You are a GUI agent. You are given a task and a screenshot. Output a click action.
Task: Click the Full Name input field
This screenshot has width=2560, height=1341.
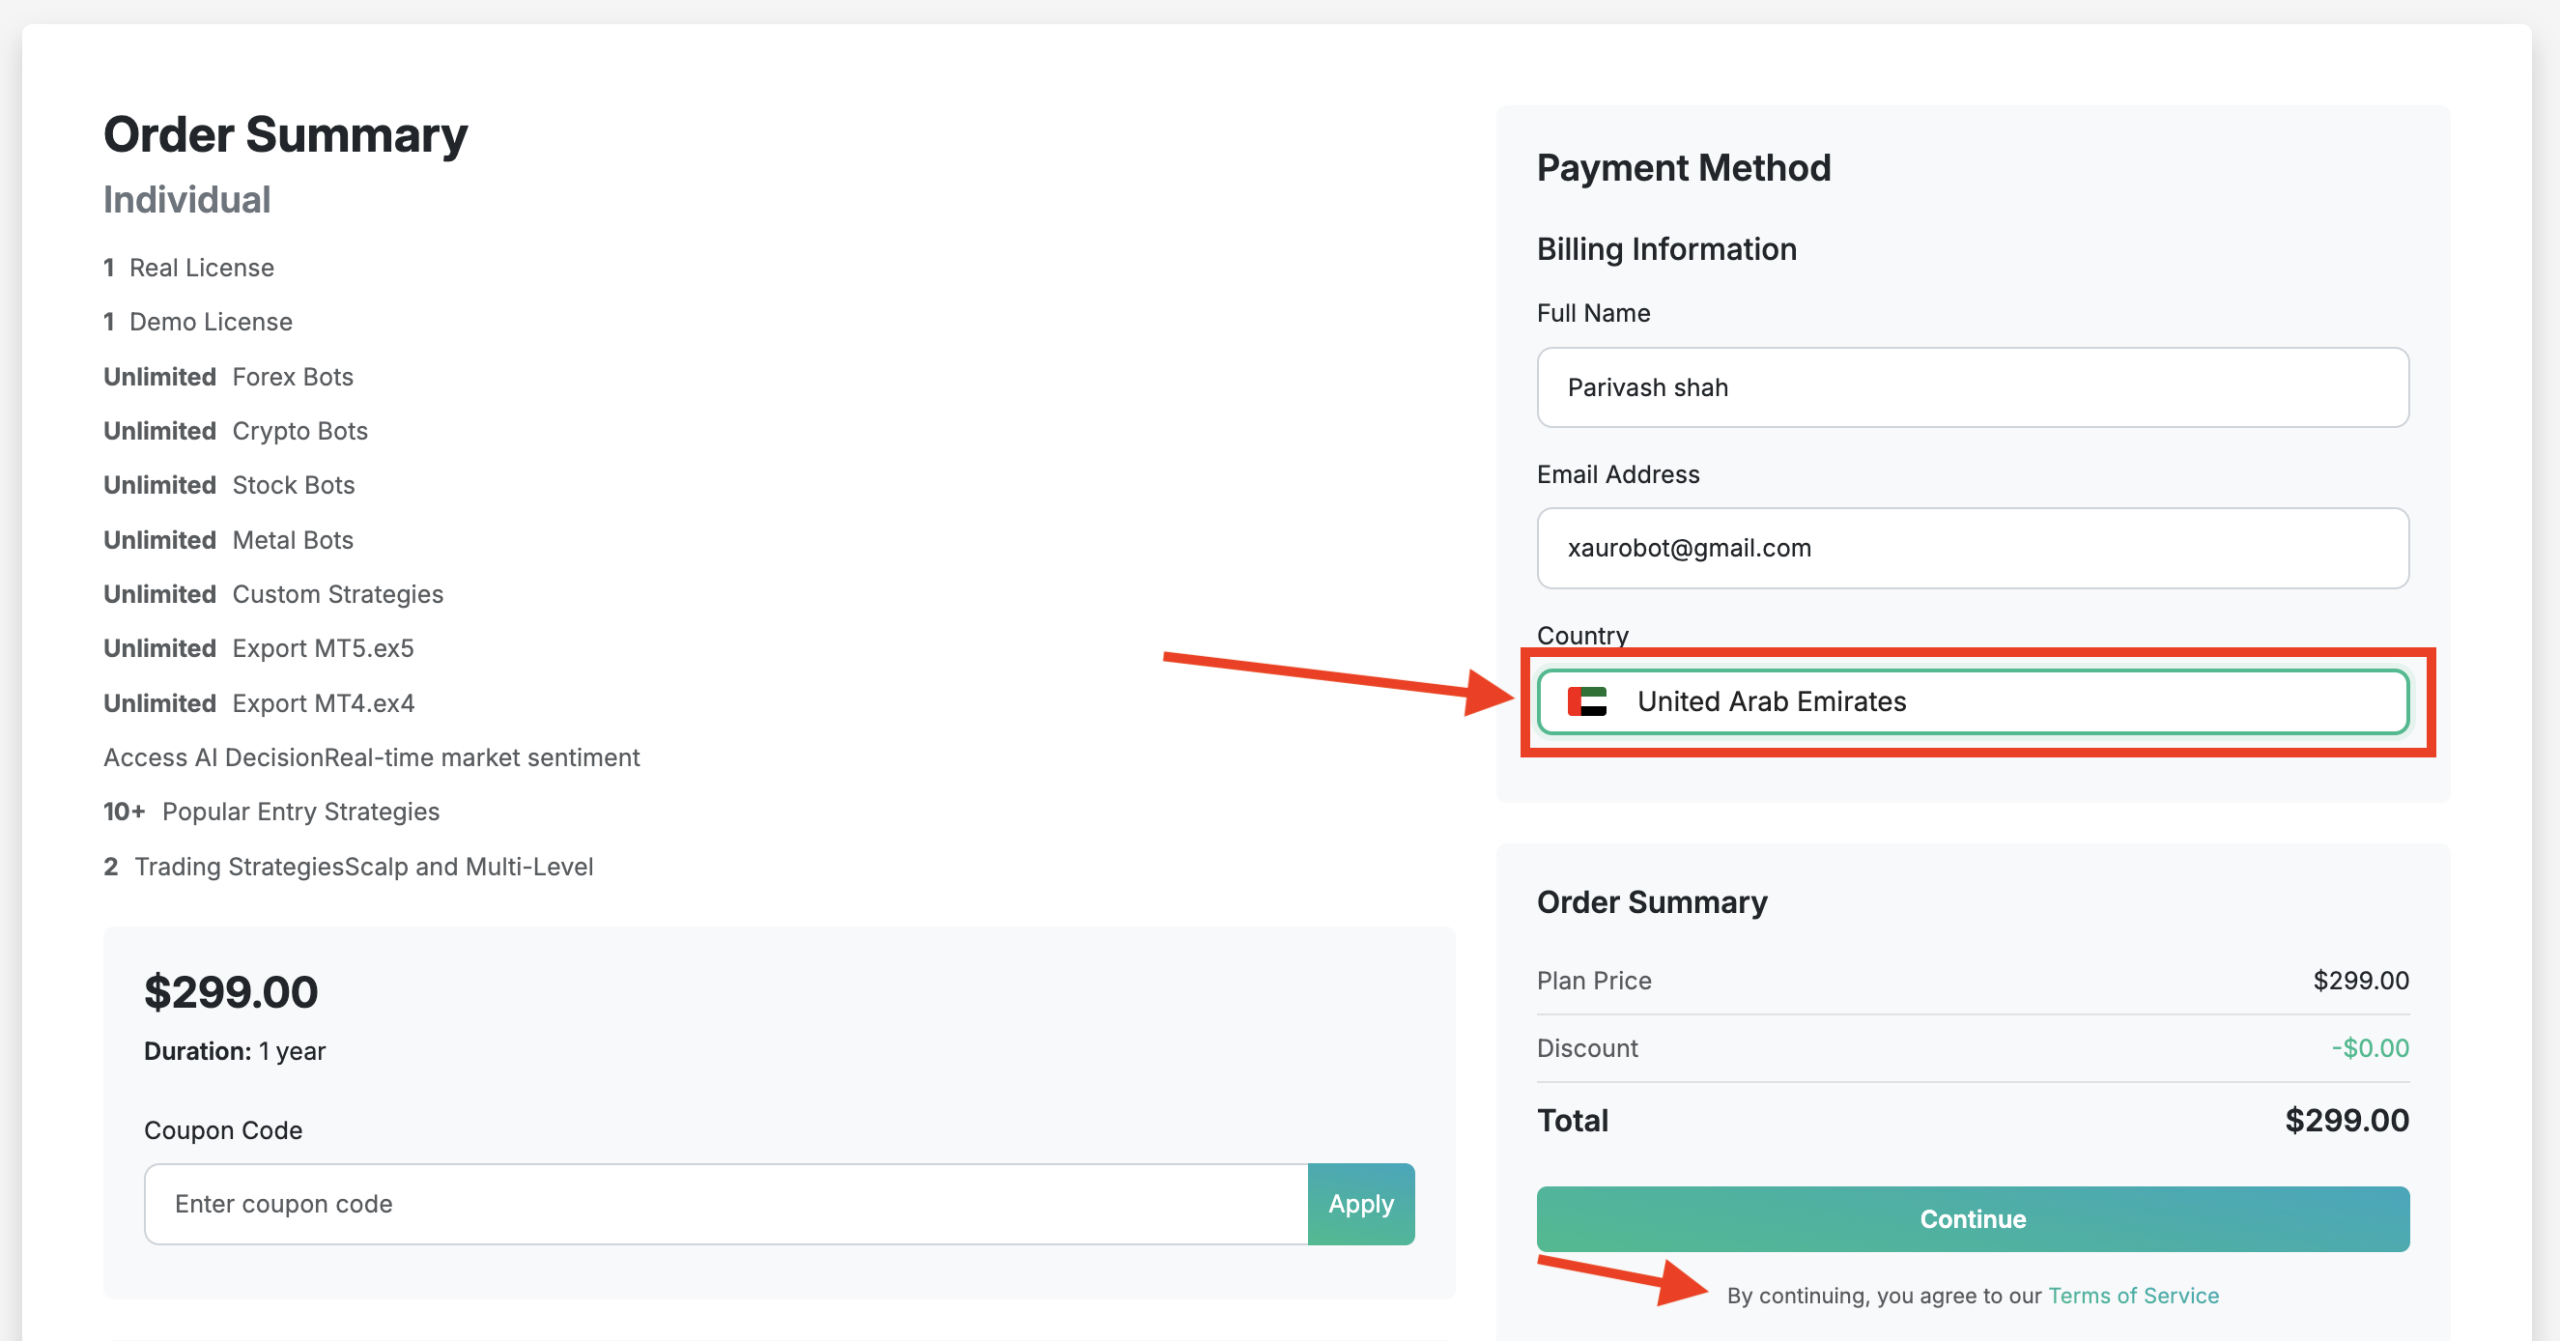click(x=1972, y=388)
